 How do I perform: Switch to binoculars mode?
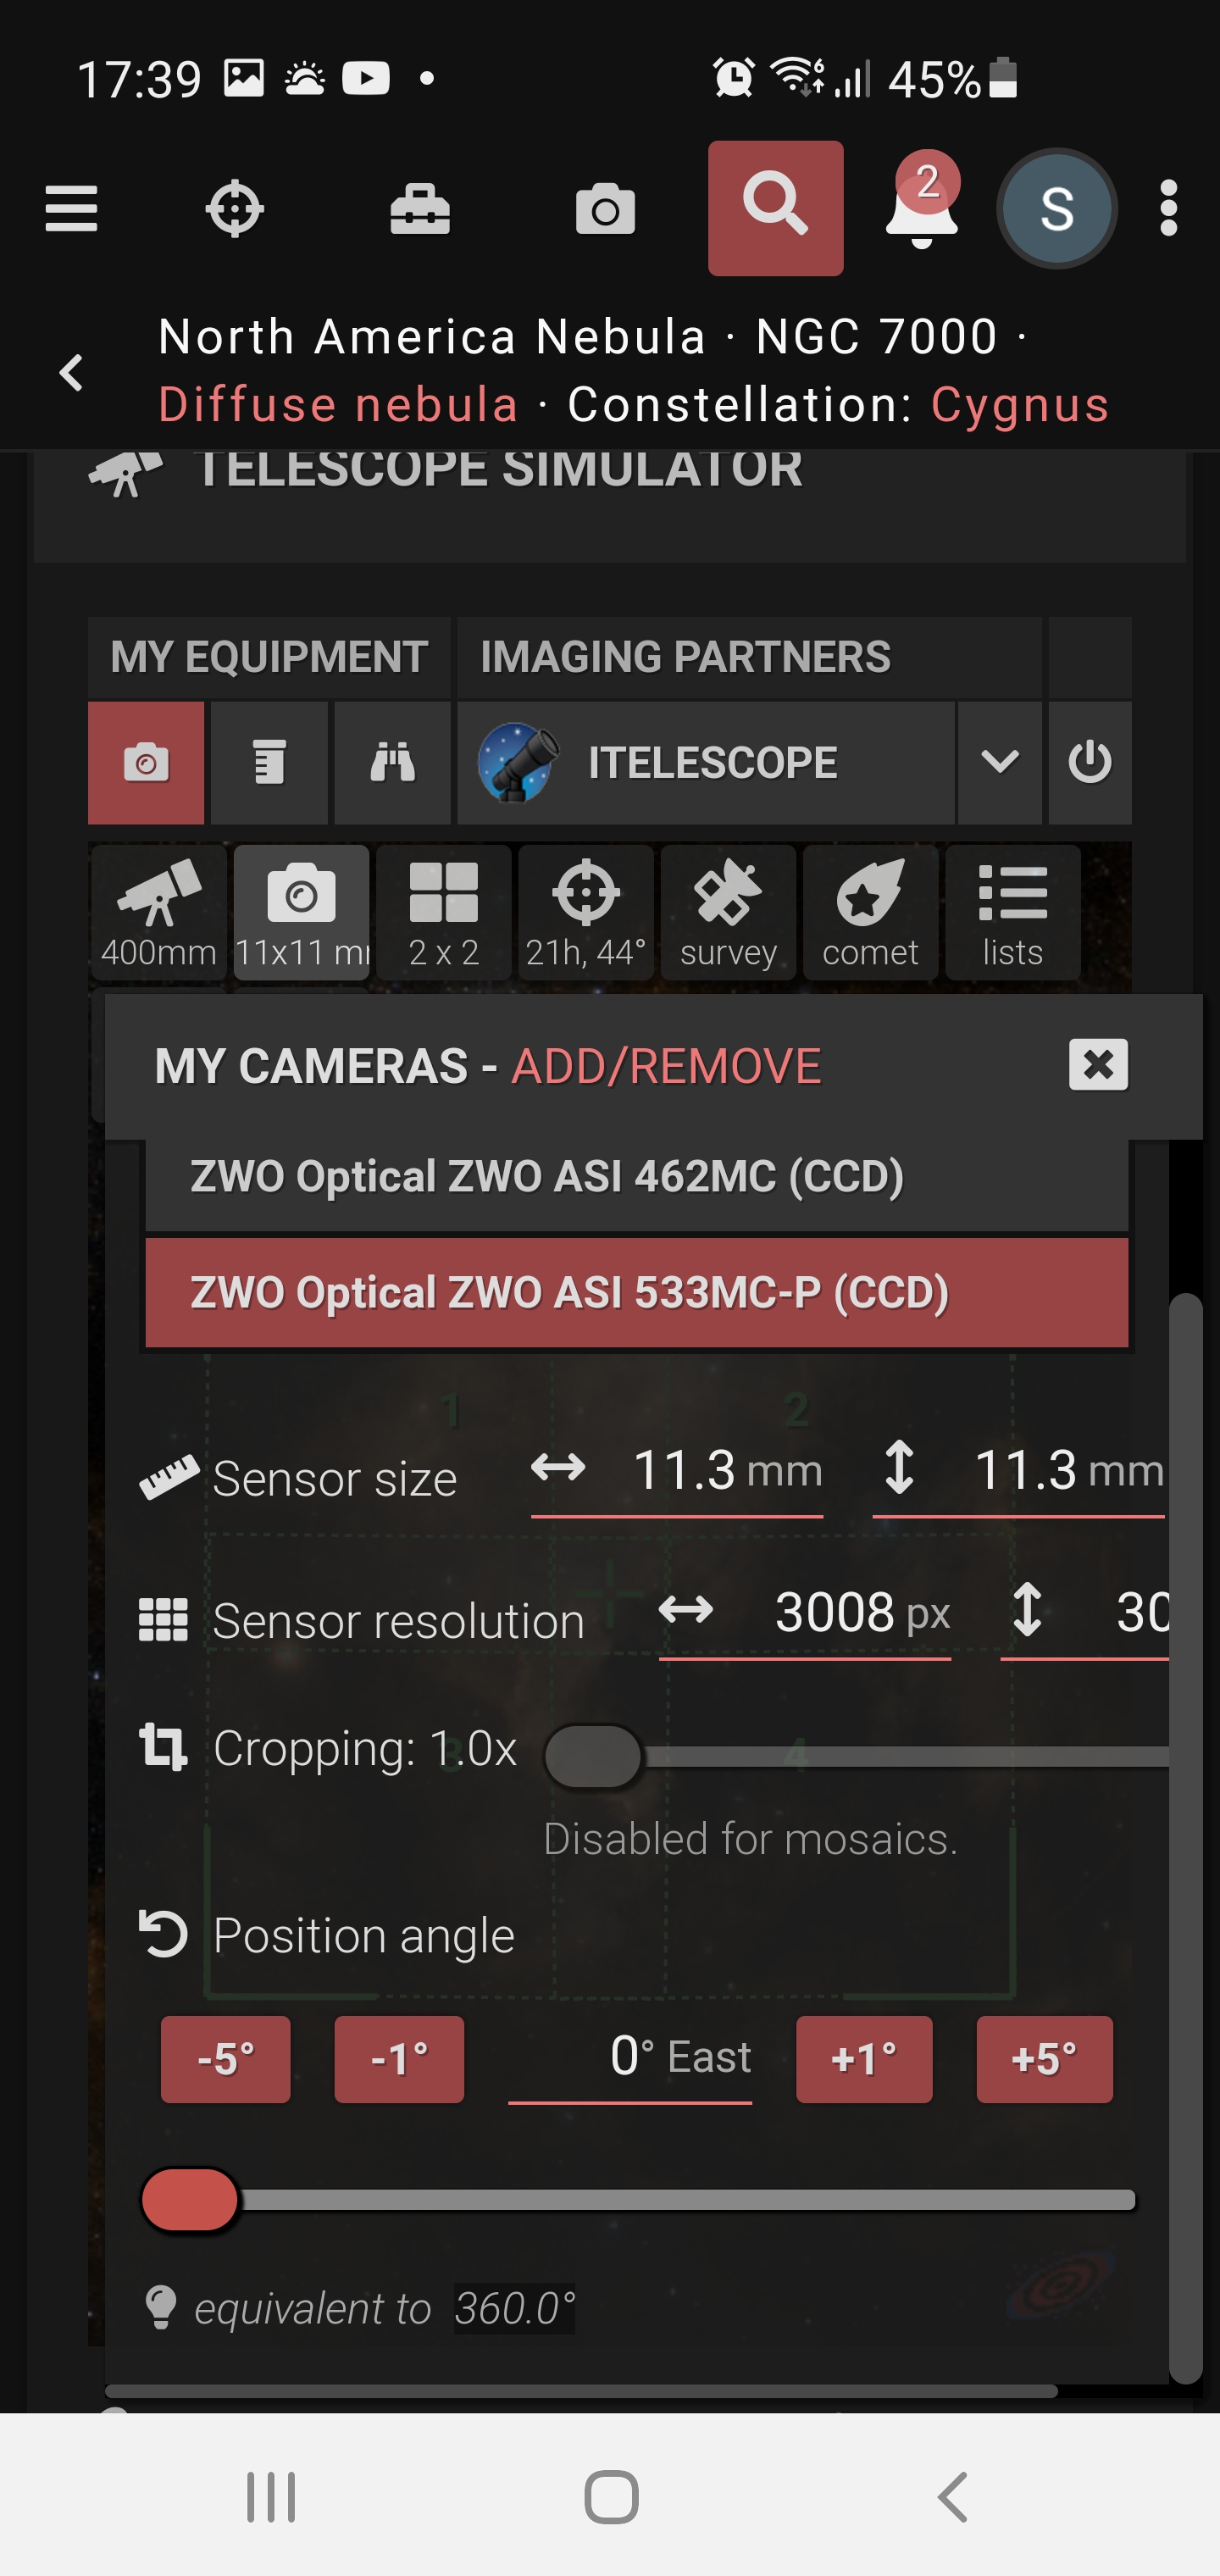[392, 763]
